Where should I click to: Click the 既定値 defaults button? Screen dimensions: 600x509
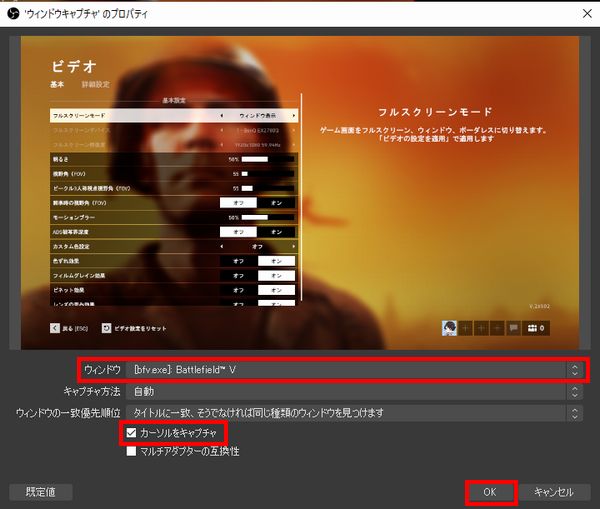(41, 492)
